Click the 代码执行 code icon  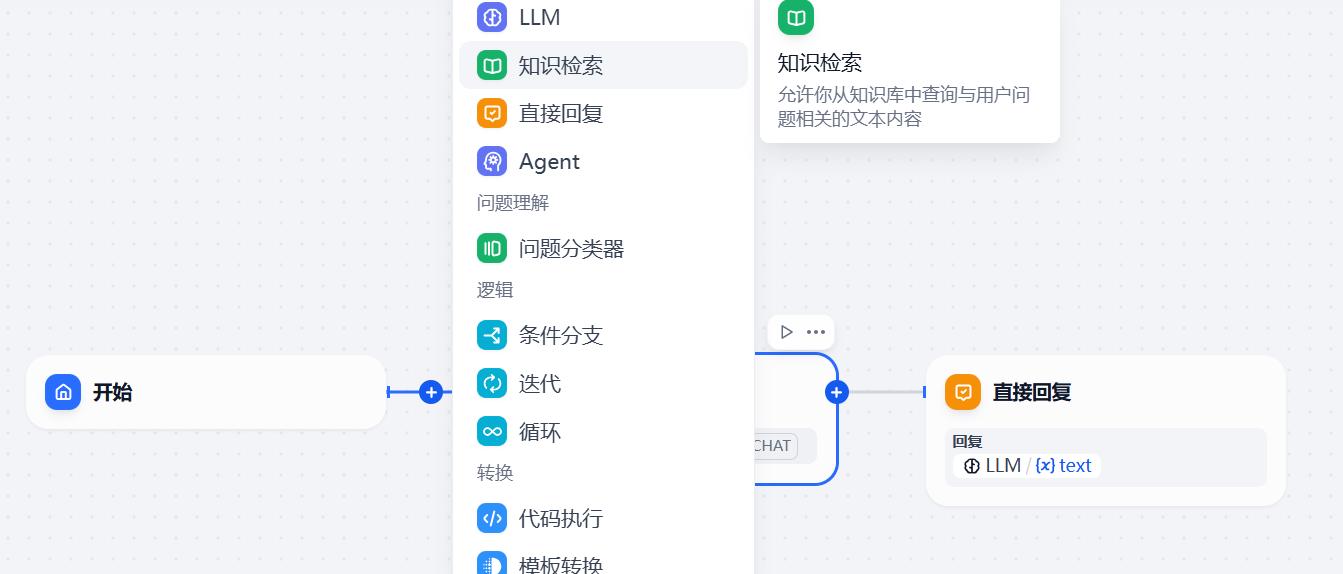coord(492,518)
